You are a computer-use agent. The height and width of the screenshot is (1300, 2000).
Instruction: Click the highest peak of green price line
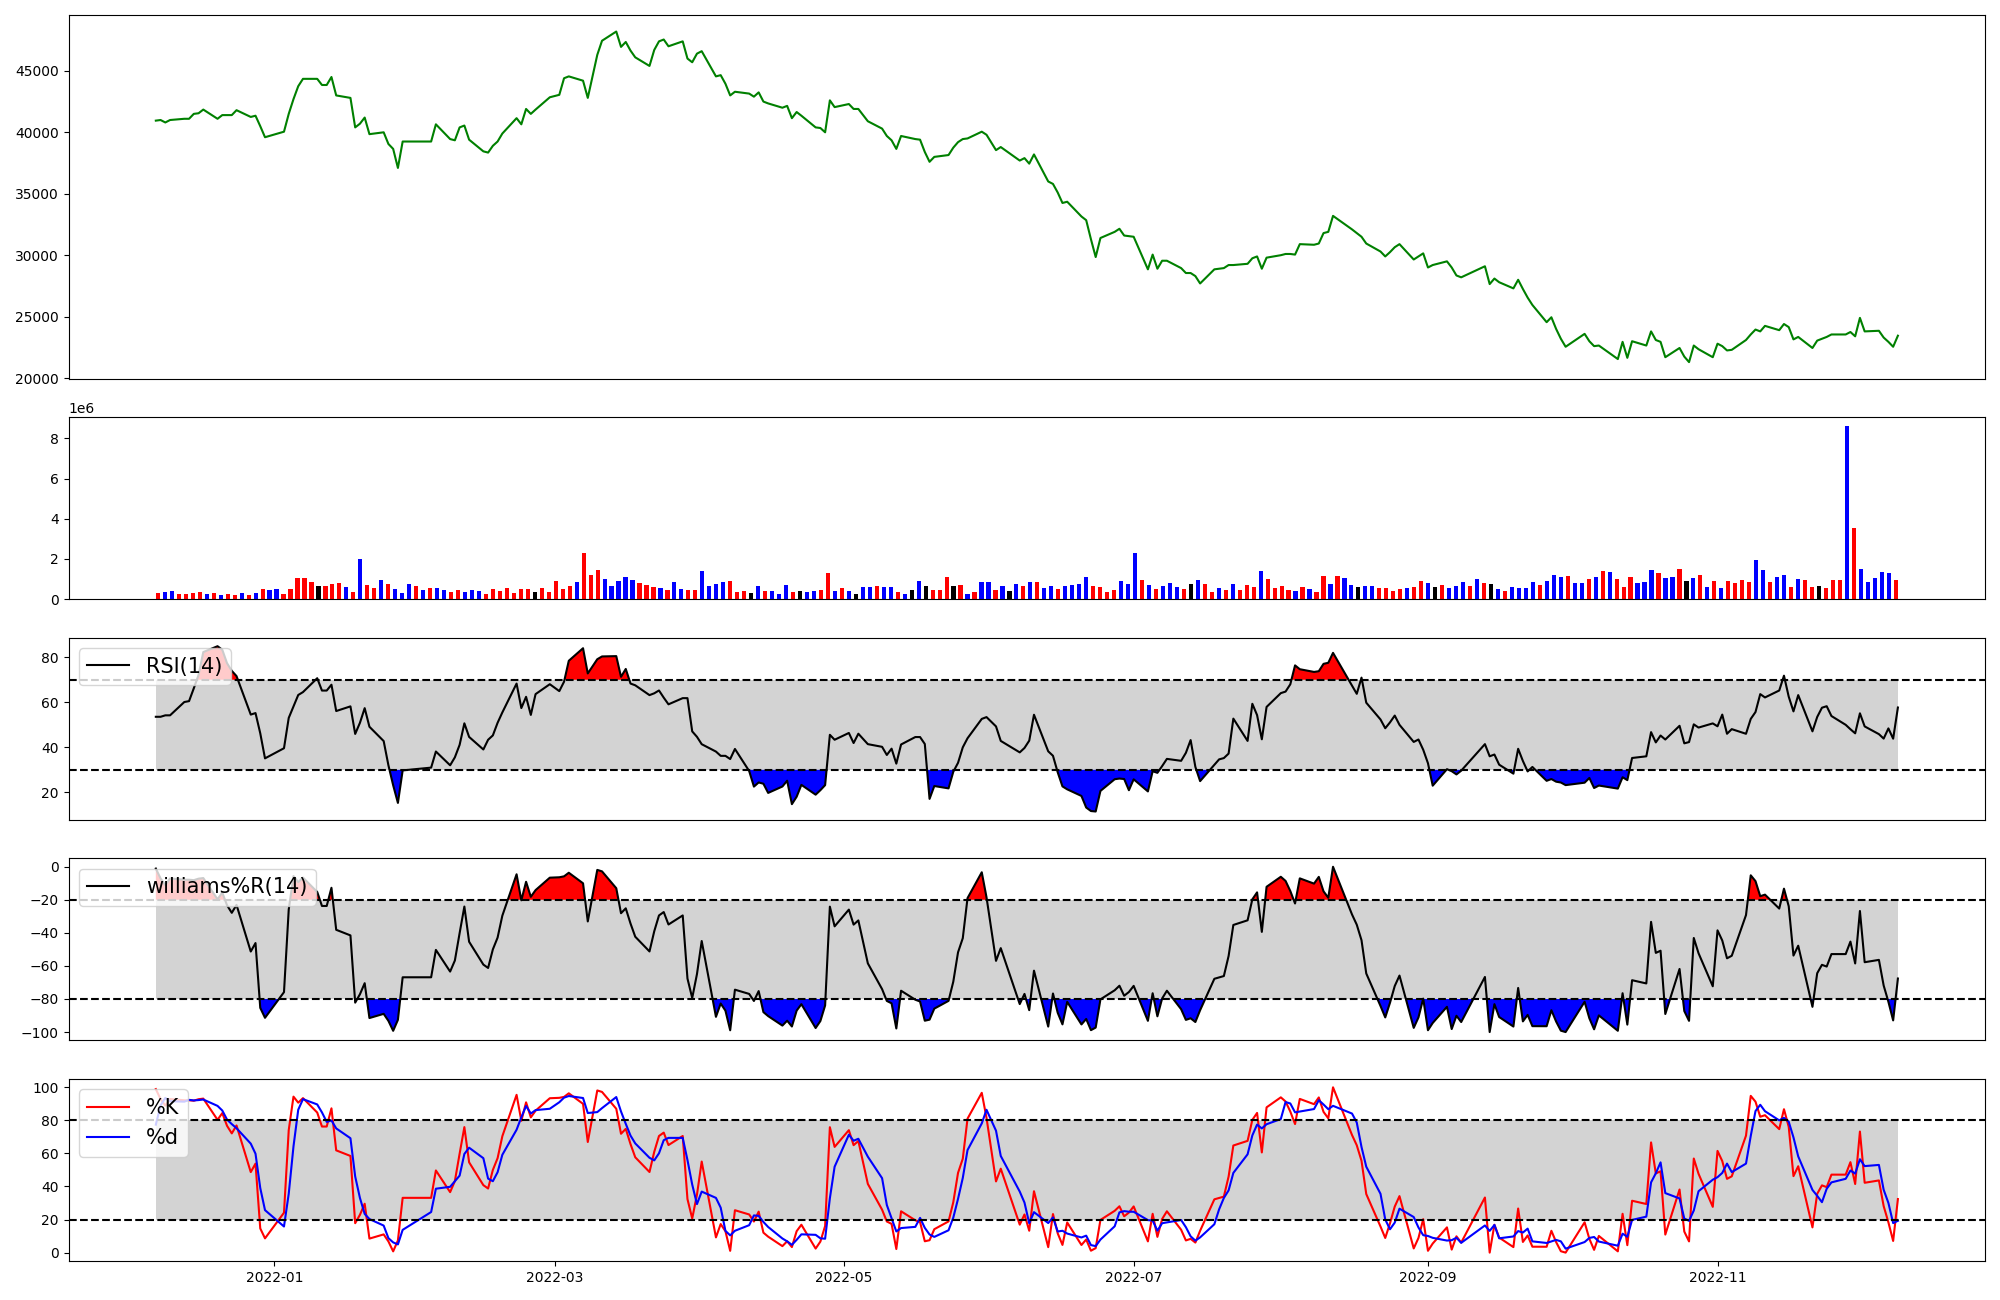(x=616, y=33)
